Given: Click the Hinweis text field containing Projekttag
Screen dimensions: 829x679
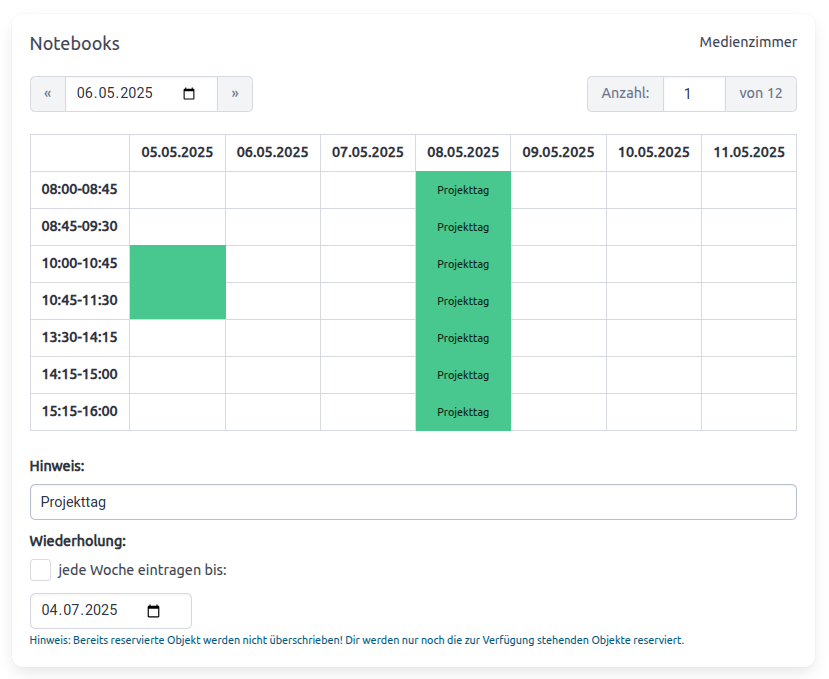Looking at the screenshot, I should 413,502.
